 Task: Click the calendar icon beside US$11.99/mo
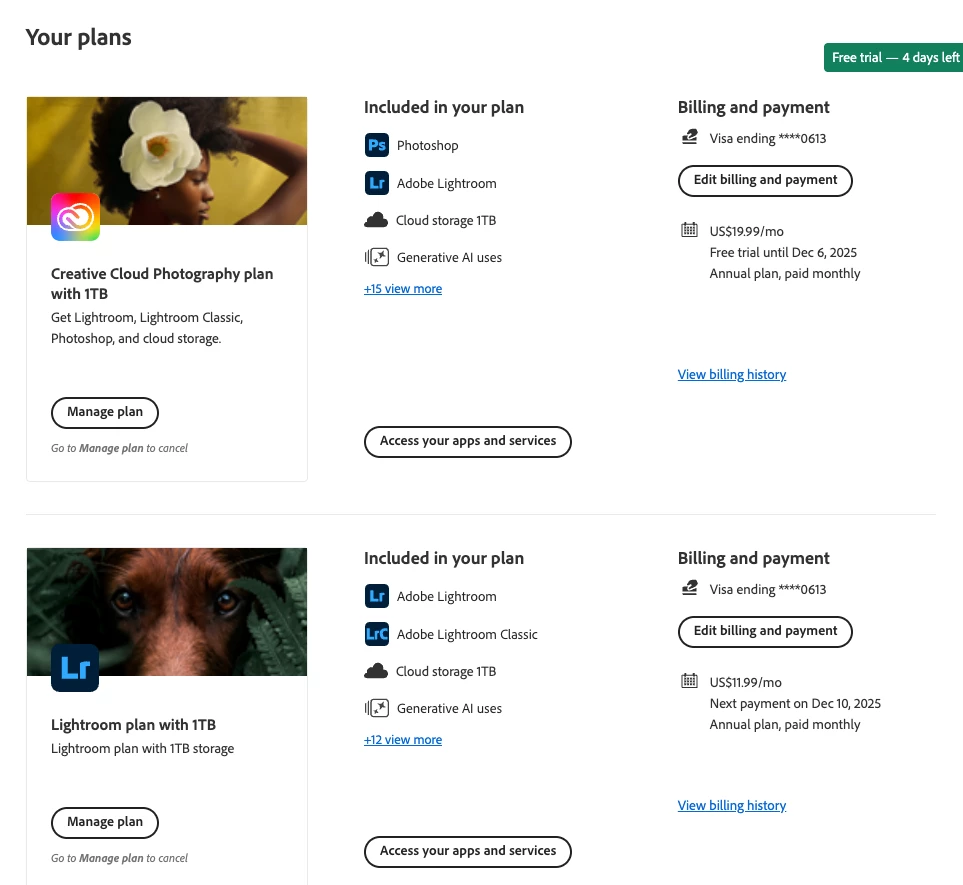click(x=689, y=681)
